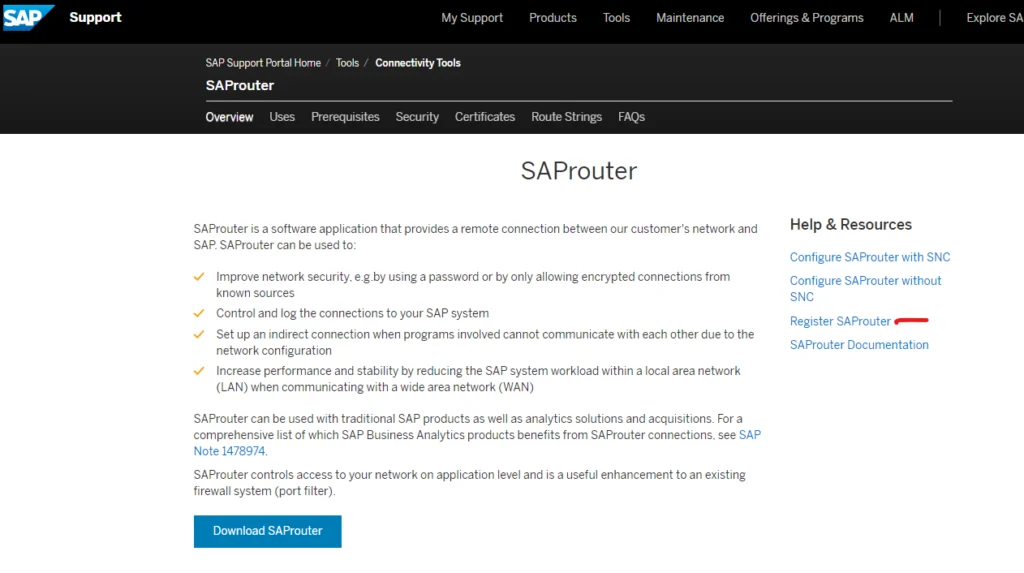
Task: Open the Maintenance menu
Action: pyautogui.click(x=690, y=18)
